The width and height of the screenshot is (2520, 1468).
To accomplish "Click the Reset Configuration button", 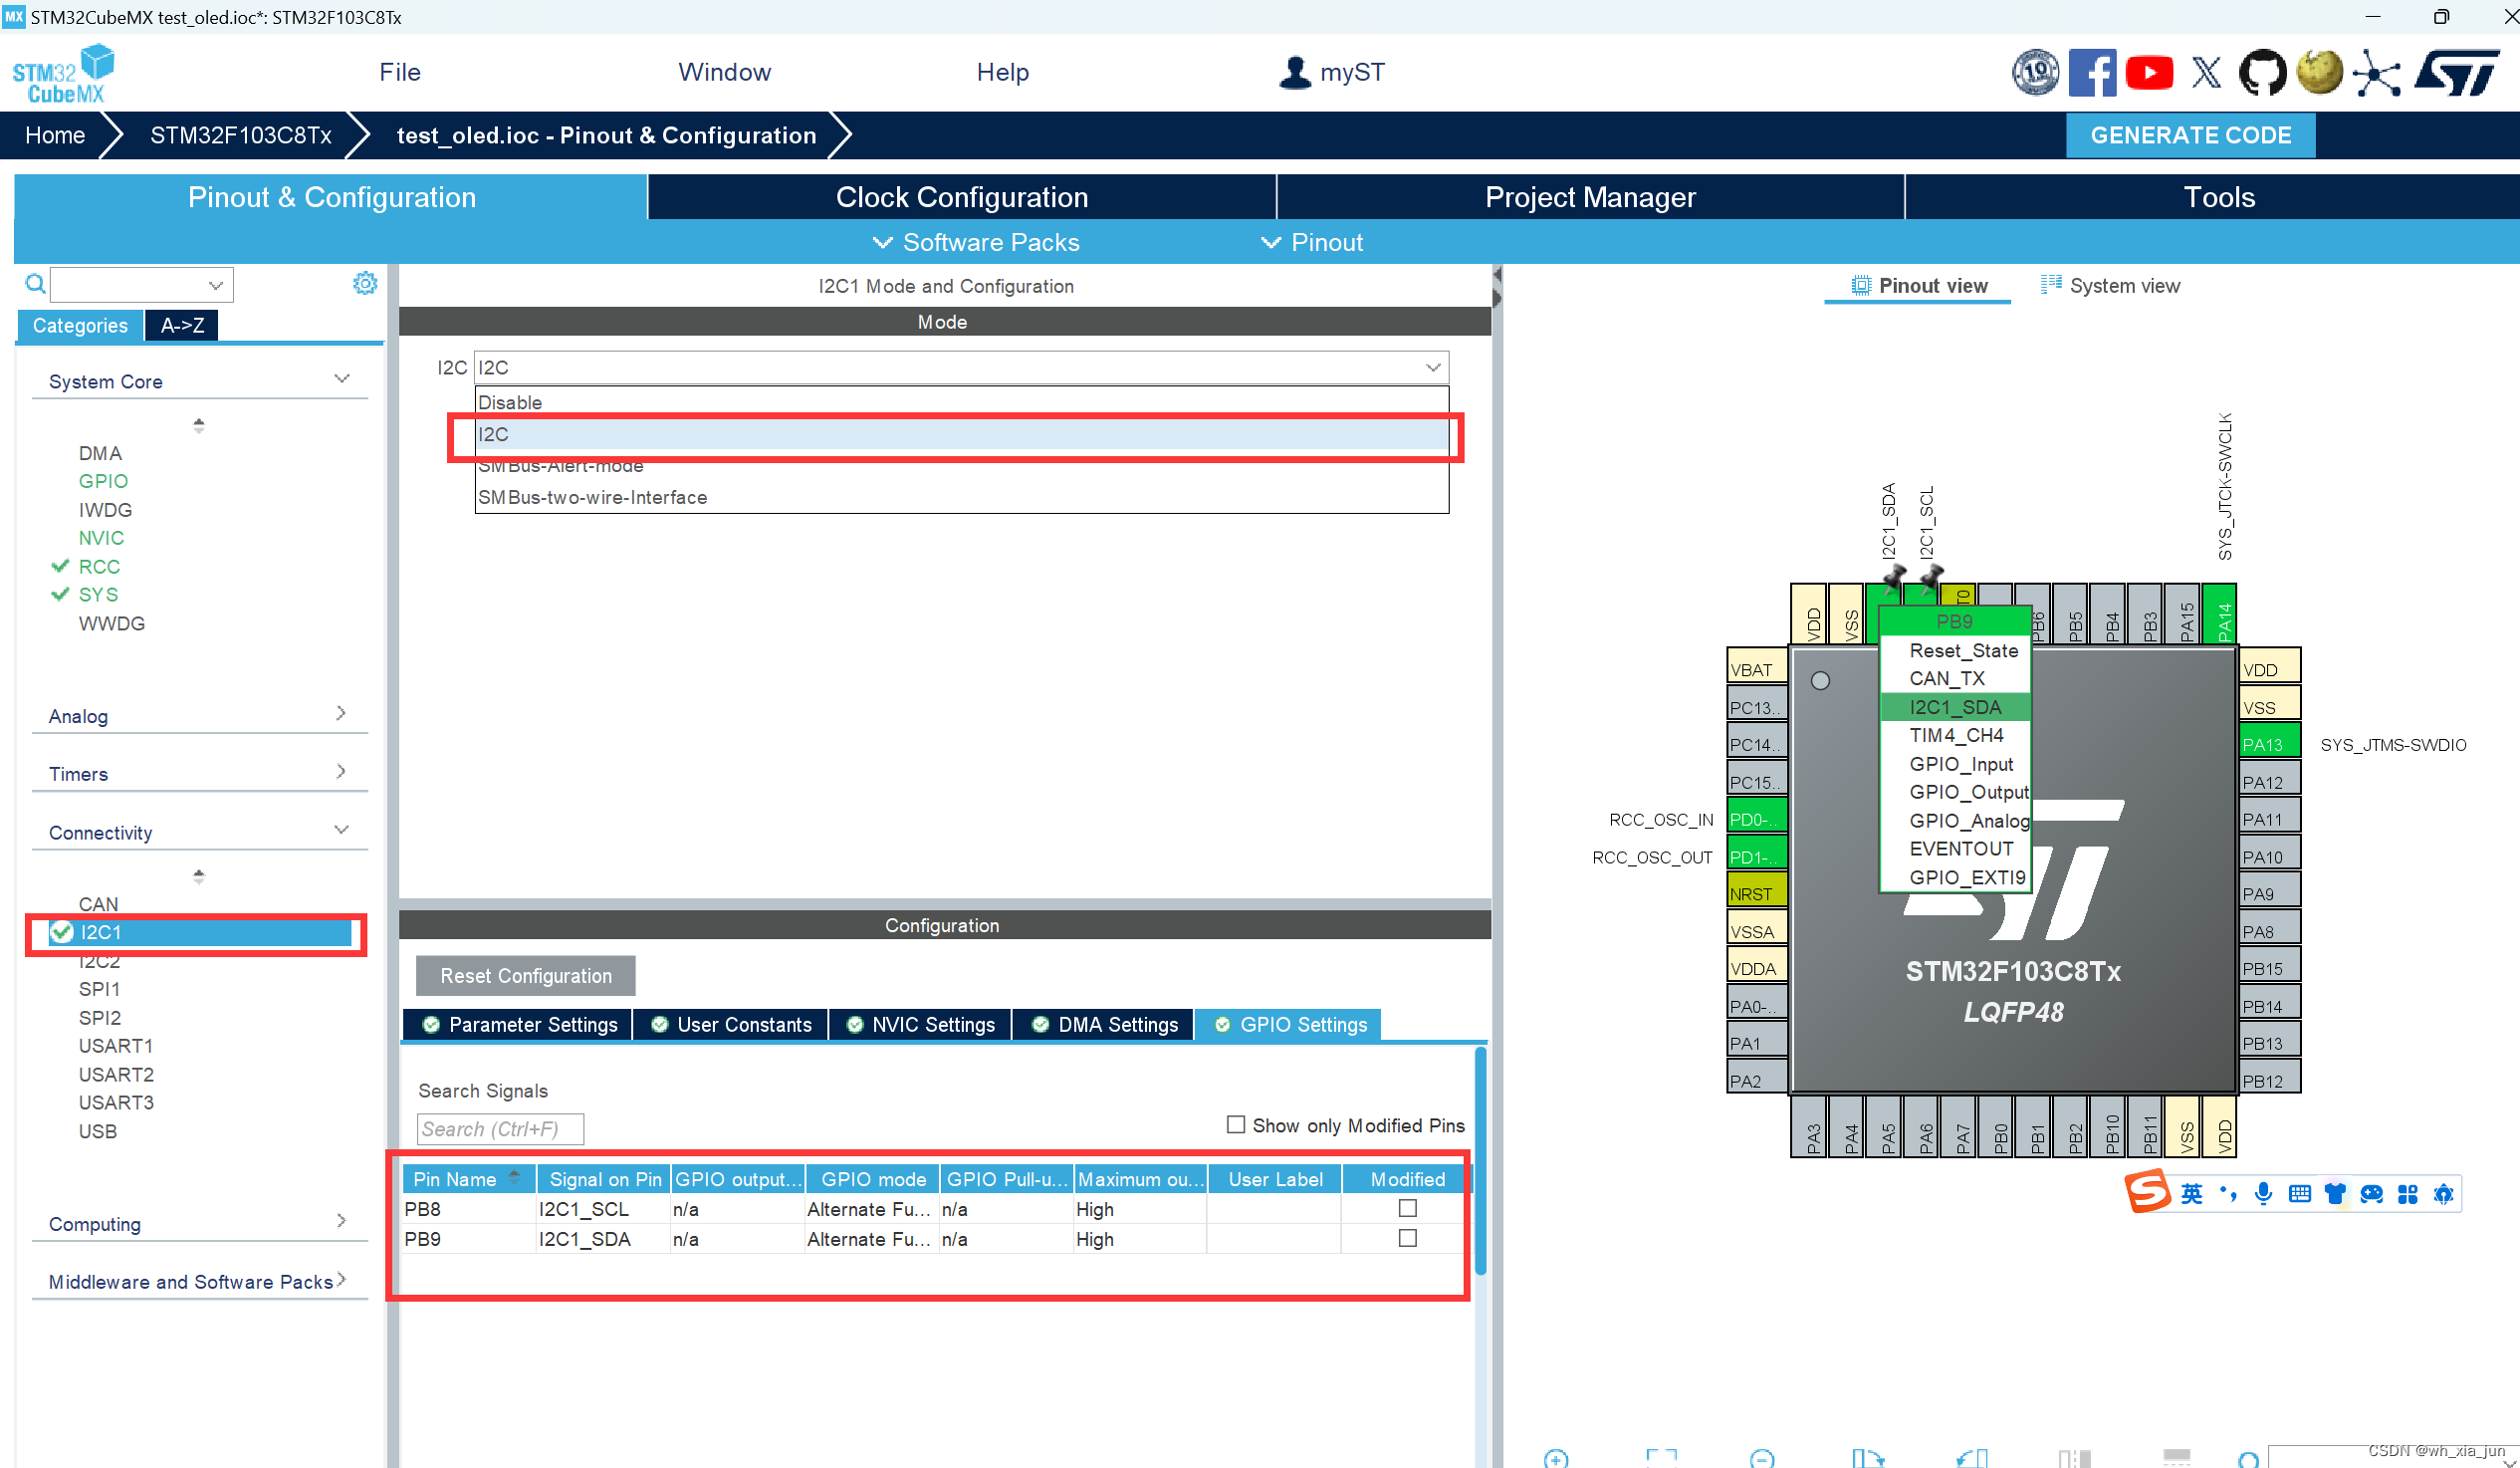I will pos(525,976).
